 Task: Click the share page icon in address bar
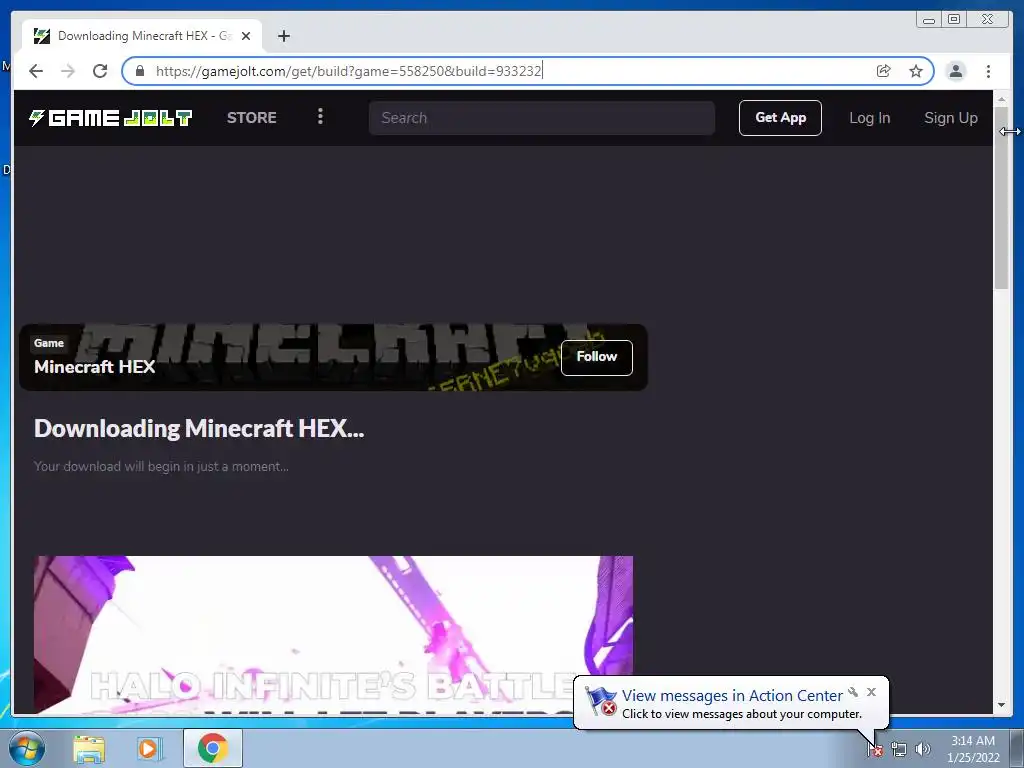(x=884, y=71)
